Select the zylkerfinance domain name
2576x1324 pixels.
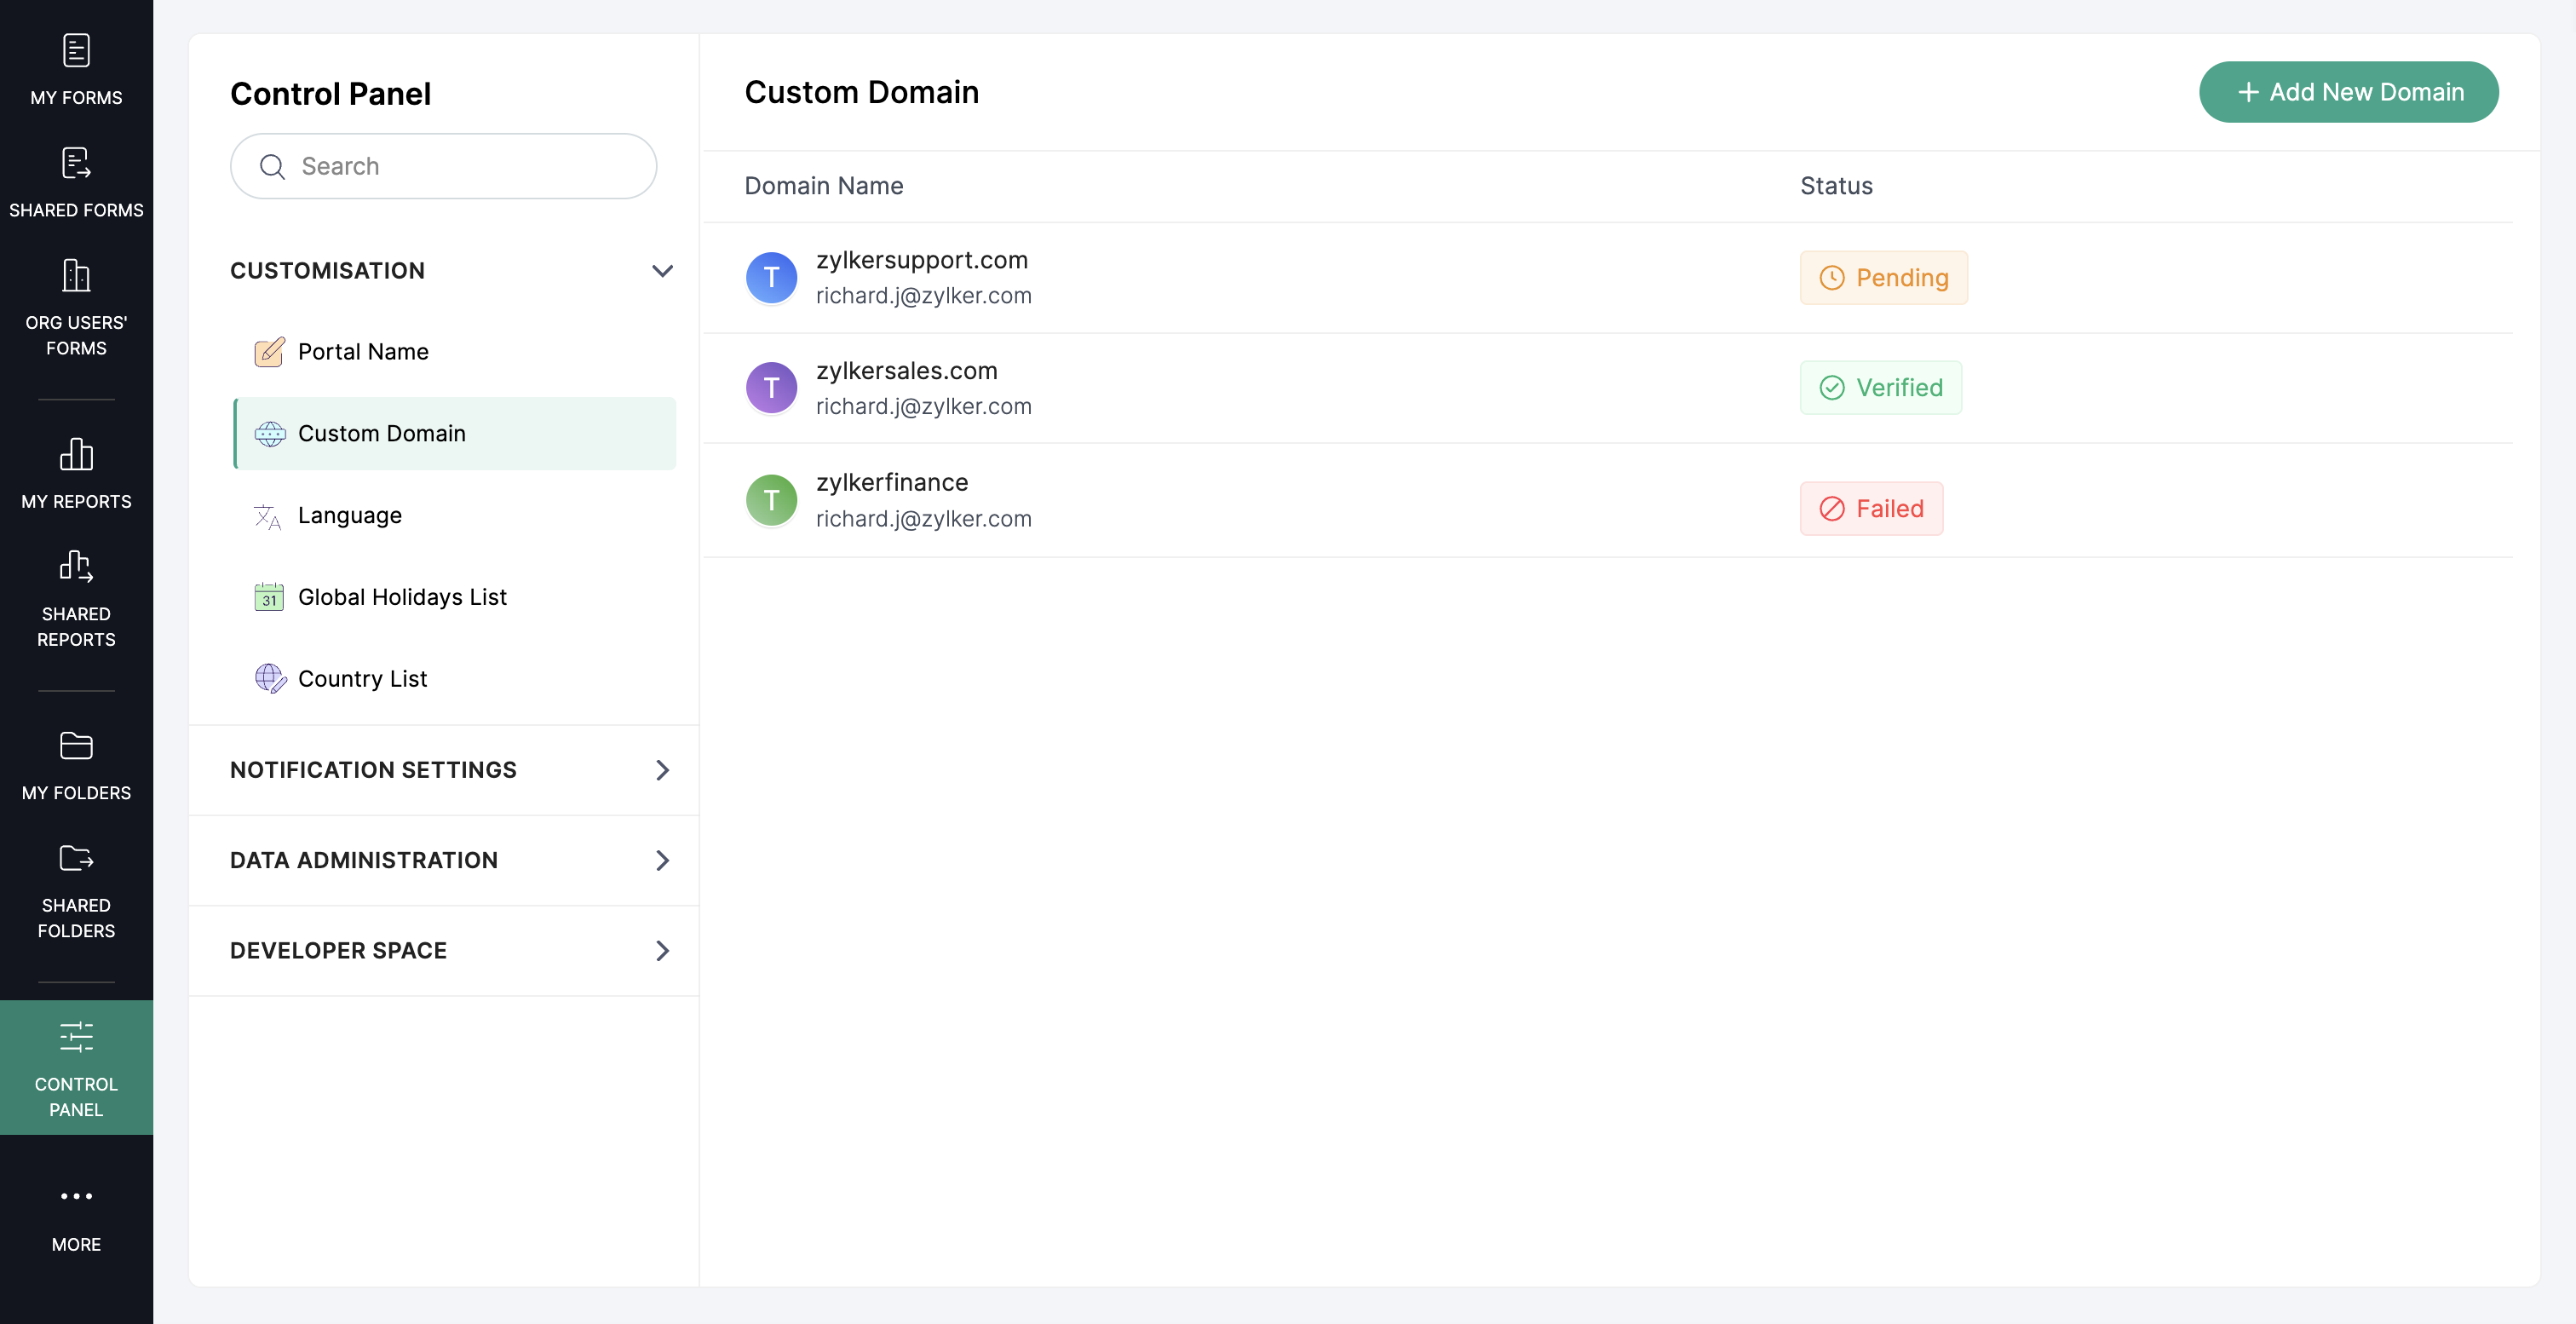(x=892, y=483)
